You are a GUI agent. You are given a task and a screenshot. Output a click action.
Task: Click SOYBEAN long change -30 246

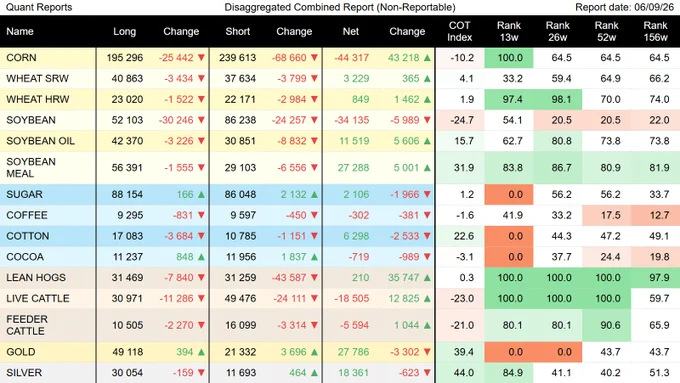click(176, 120)
